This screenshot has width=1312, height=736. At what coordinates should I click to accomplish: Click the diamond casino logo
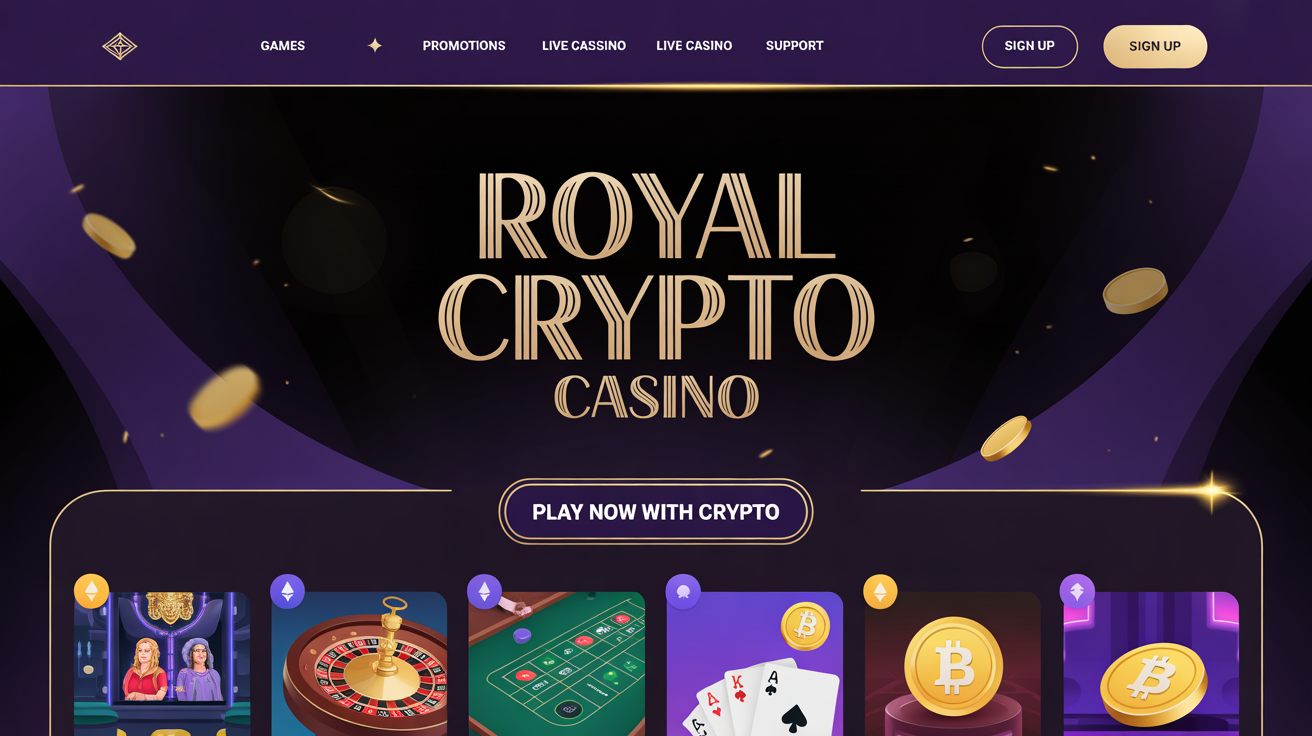120,46
